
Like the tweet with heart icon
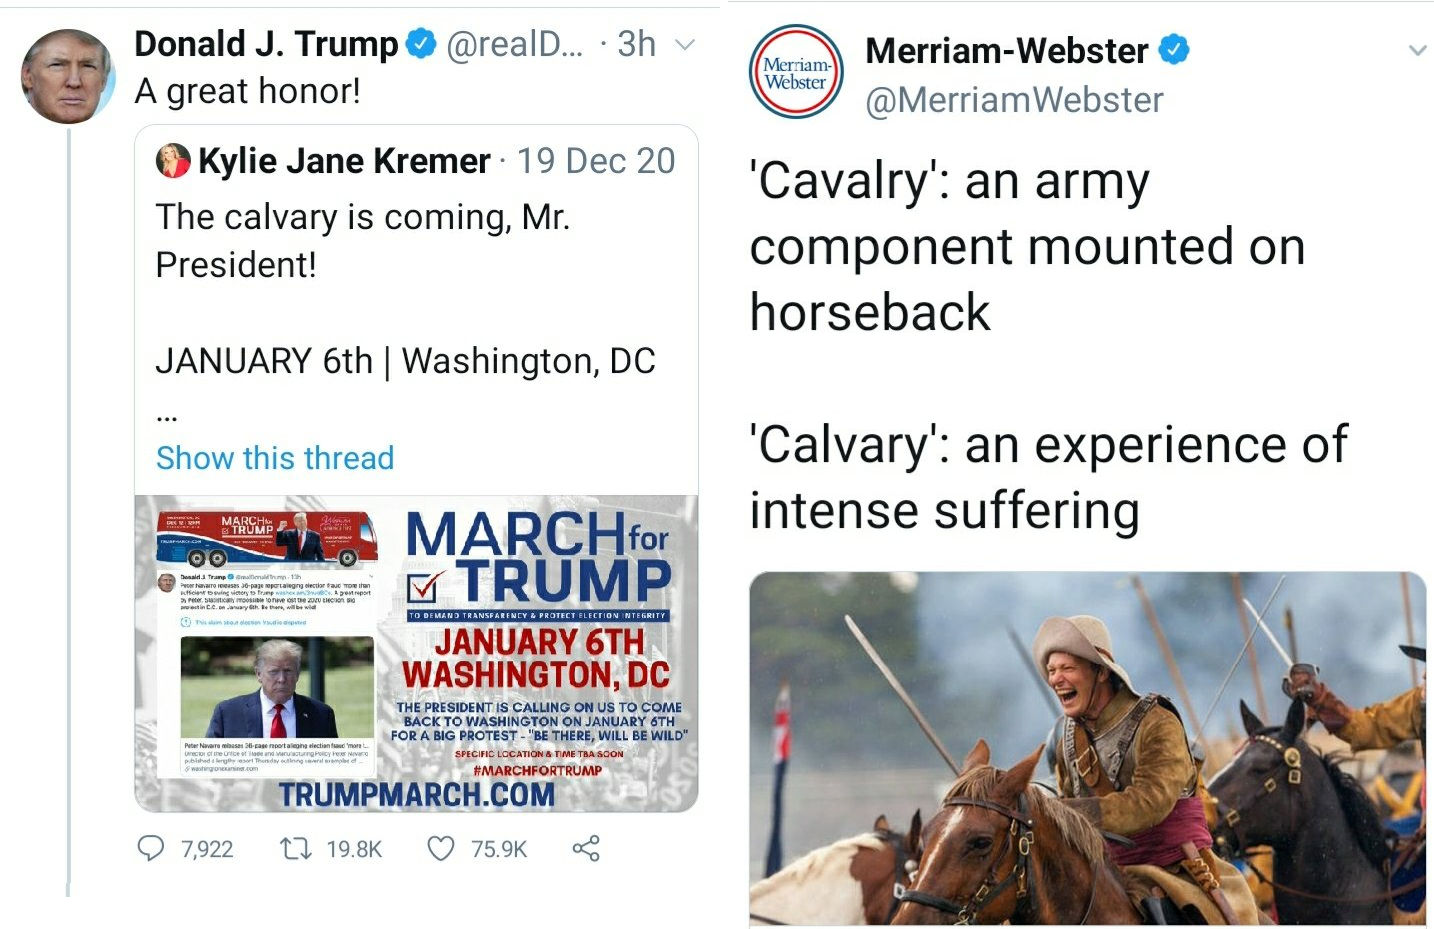[441, 849]
